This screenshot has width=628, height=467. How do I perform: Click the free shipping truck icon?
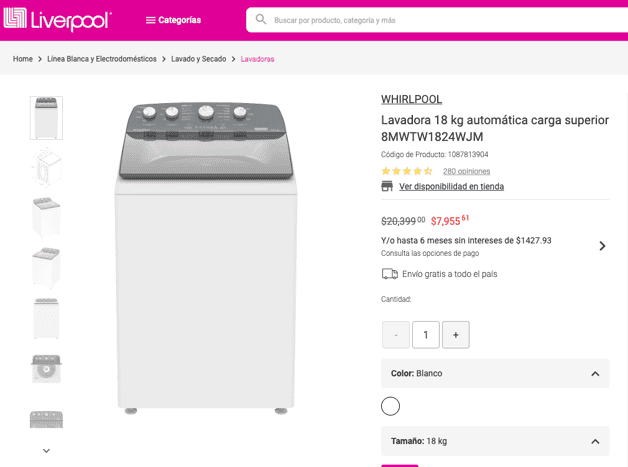click(389, 274)
